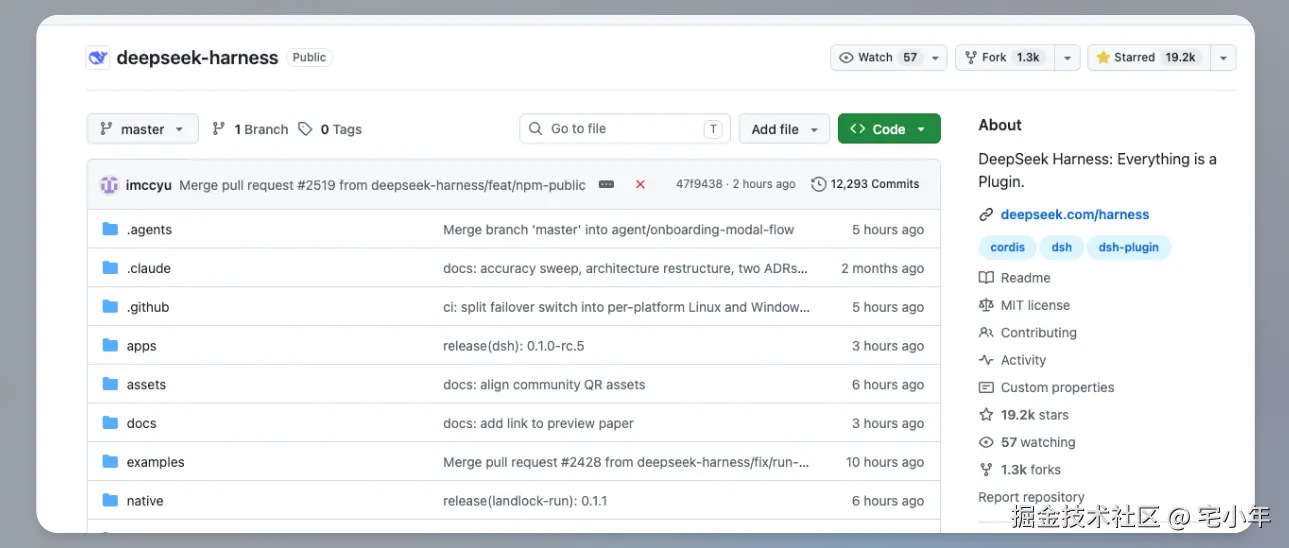The width and height of the screenshot is (1289, 548).
Task: Open the deepseek-harness repository title link
Action: 197,58
